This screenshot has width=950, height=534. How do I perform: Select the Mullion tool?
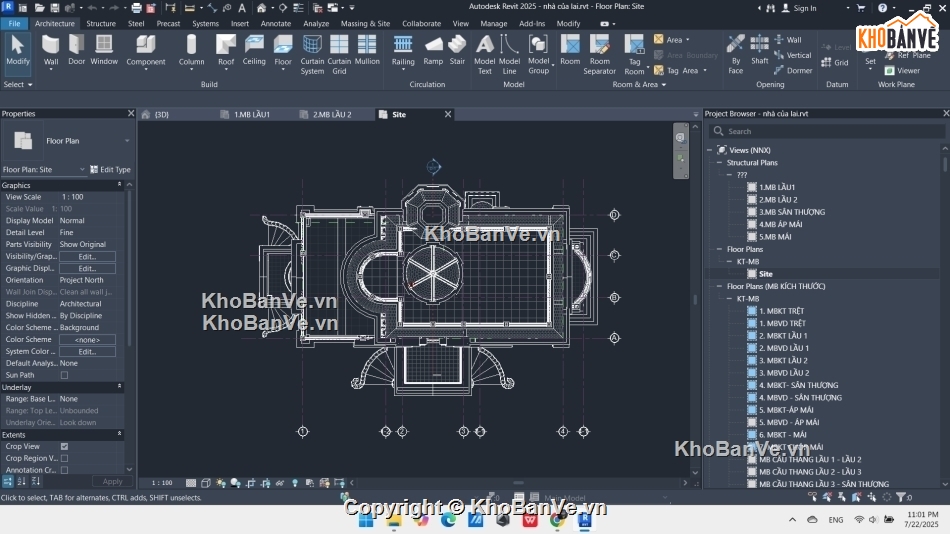point(367,50)
